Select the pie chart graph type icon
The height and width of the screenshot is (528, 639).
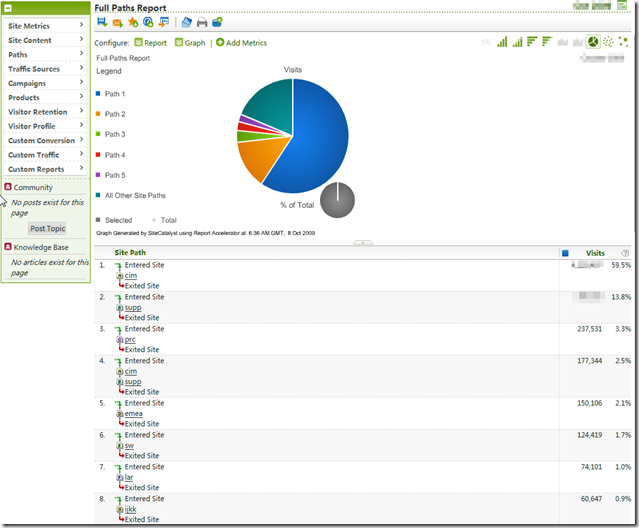click(593, 42)
